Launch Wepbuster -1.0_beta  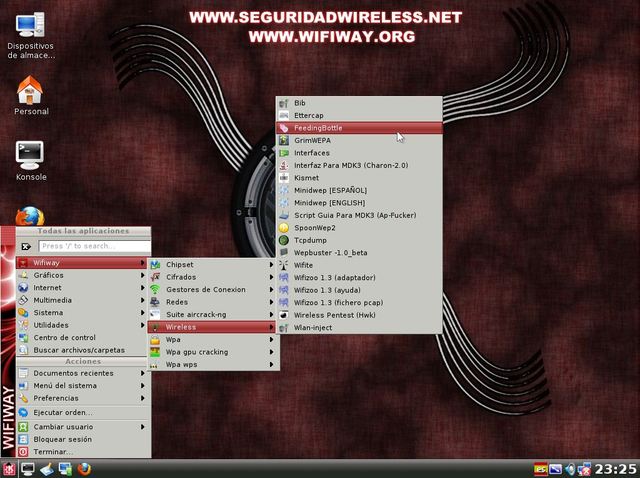[x=359, y=253]
